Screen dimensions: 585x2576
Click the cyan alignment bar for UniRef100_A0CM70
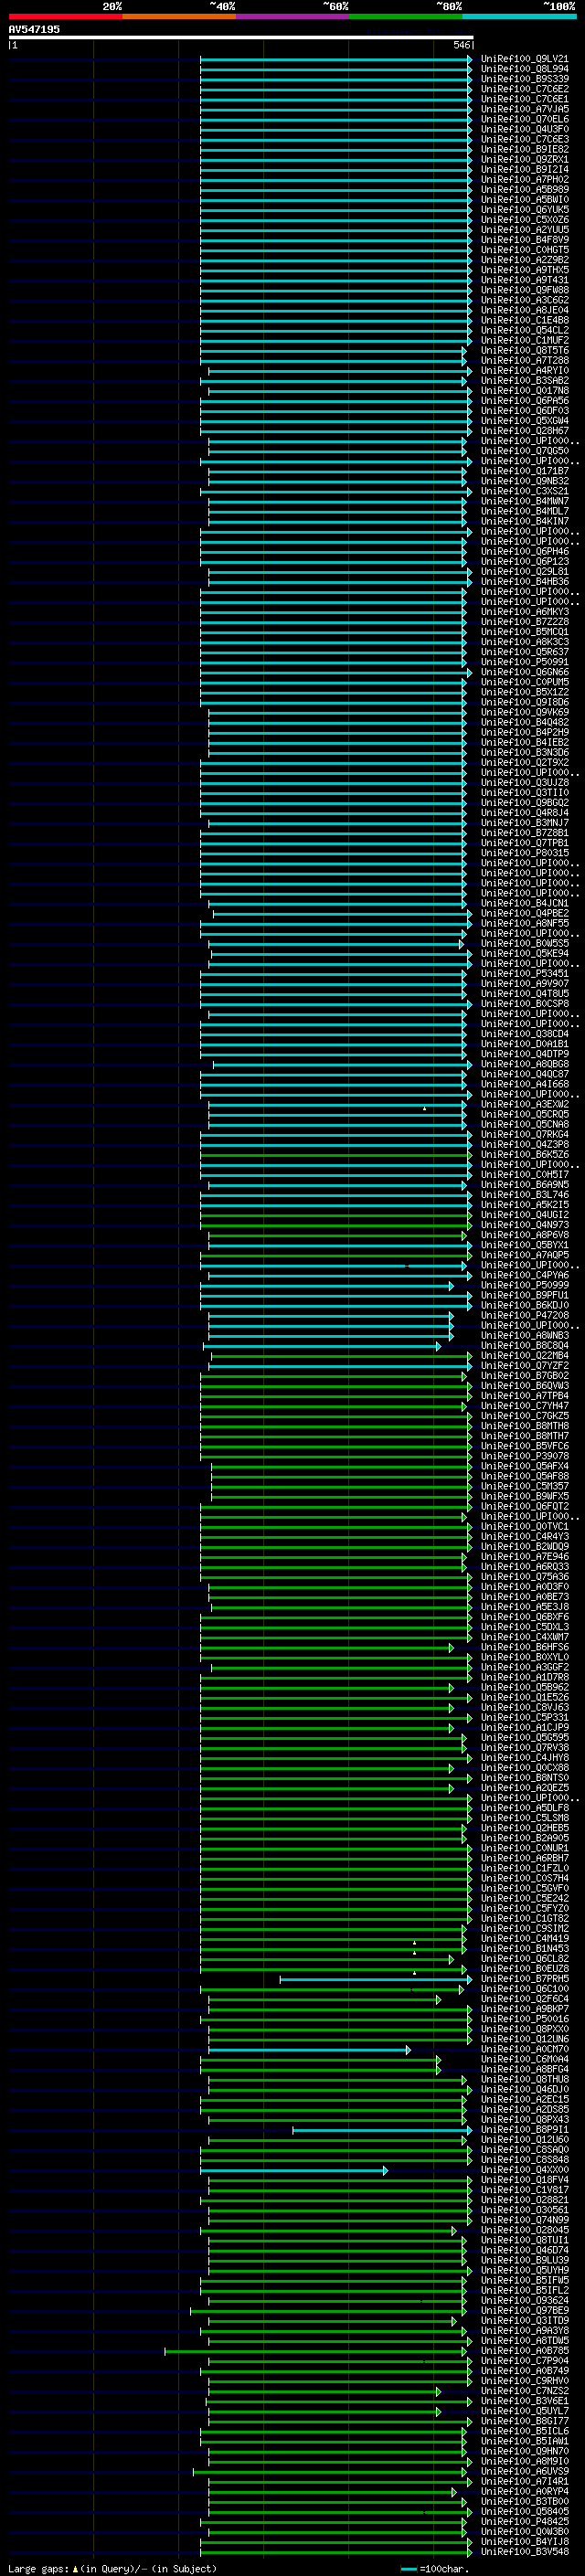309,2050
